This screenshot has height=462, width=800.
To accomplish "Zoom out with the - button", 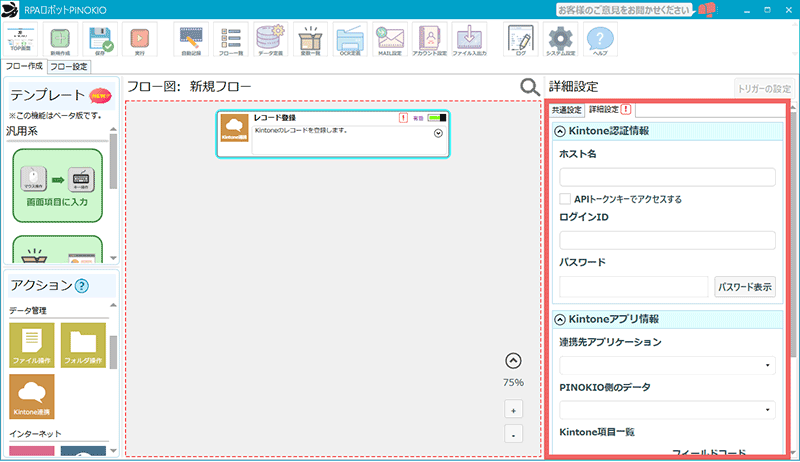I will pos(513,434).
